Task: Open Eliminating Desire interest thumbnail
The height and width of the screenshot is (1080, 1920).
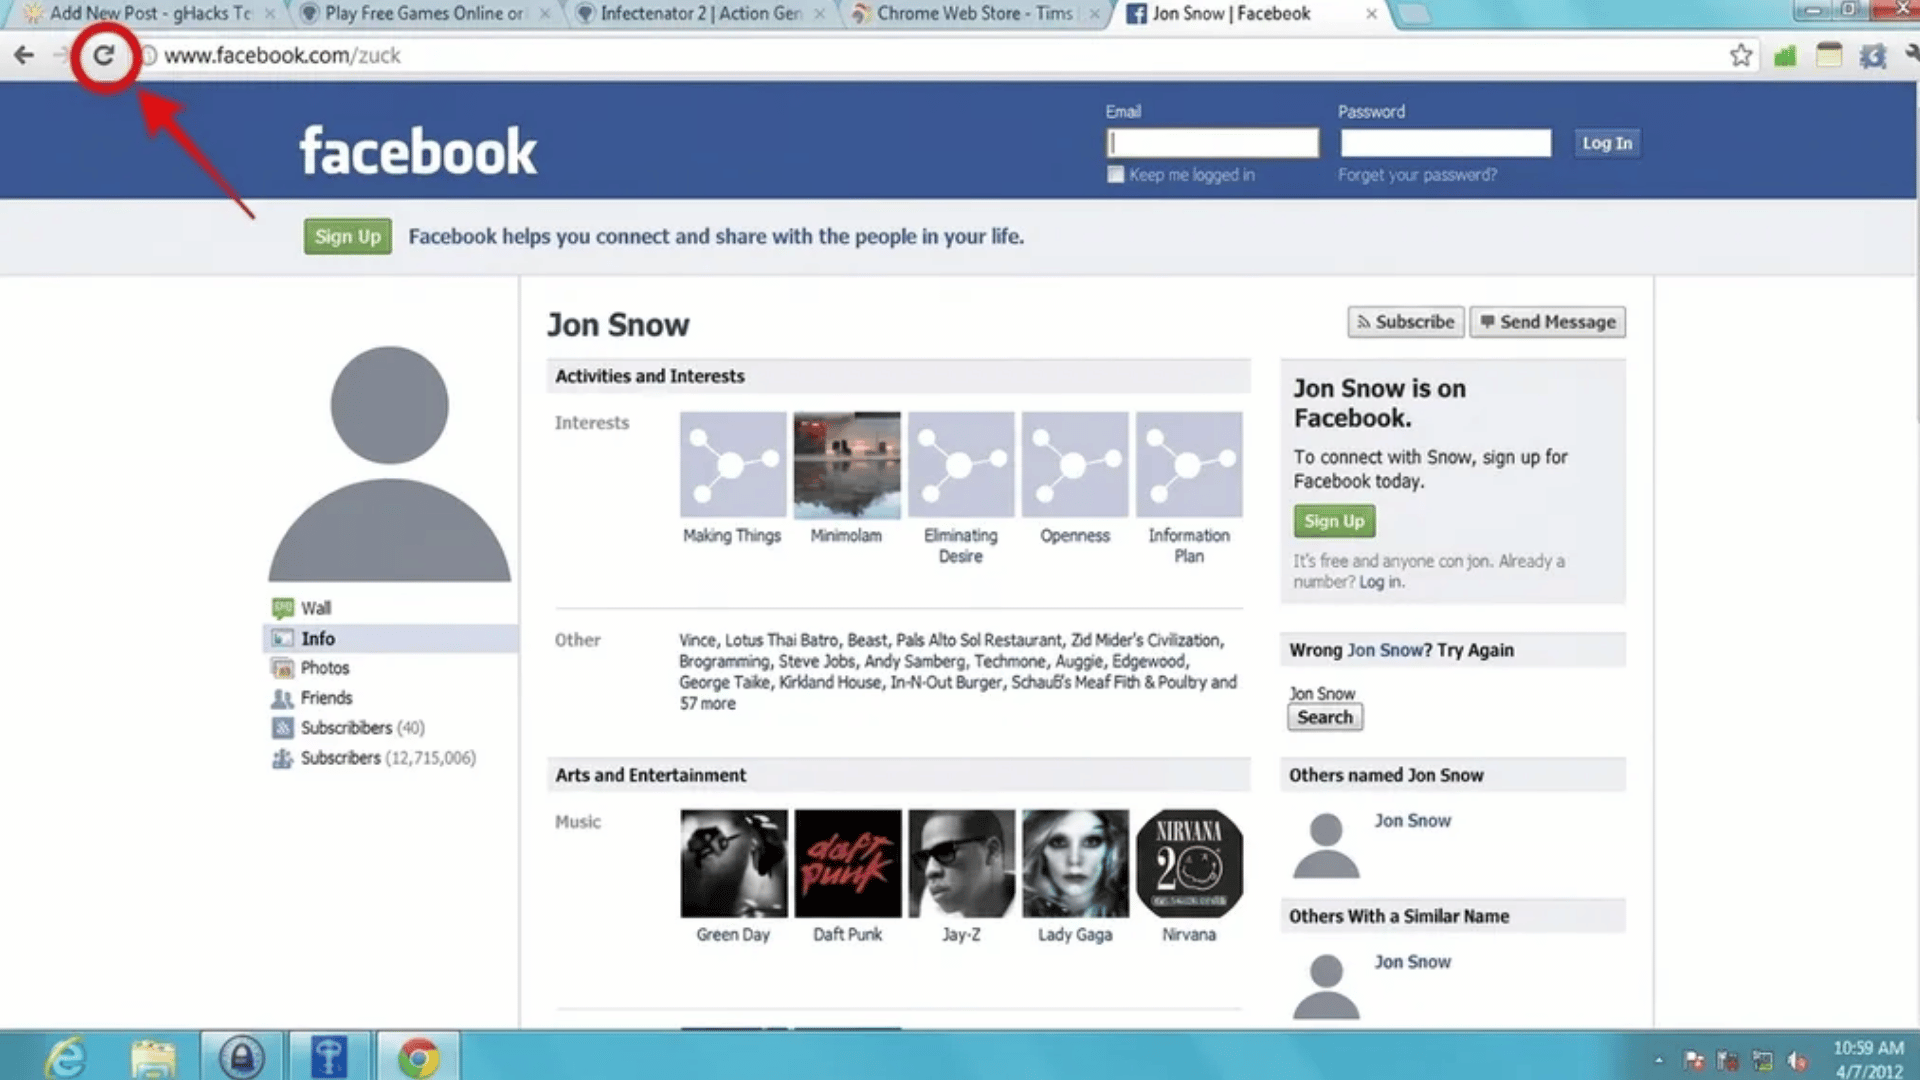Action: 961,465
